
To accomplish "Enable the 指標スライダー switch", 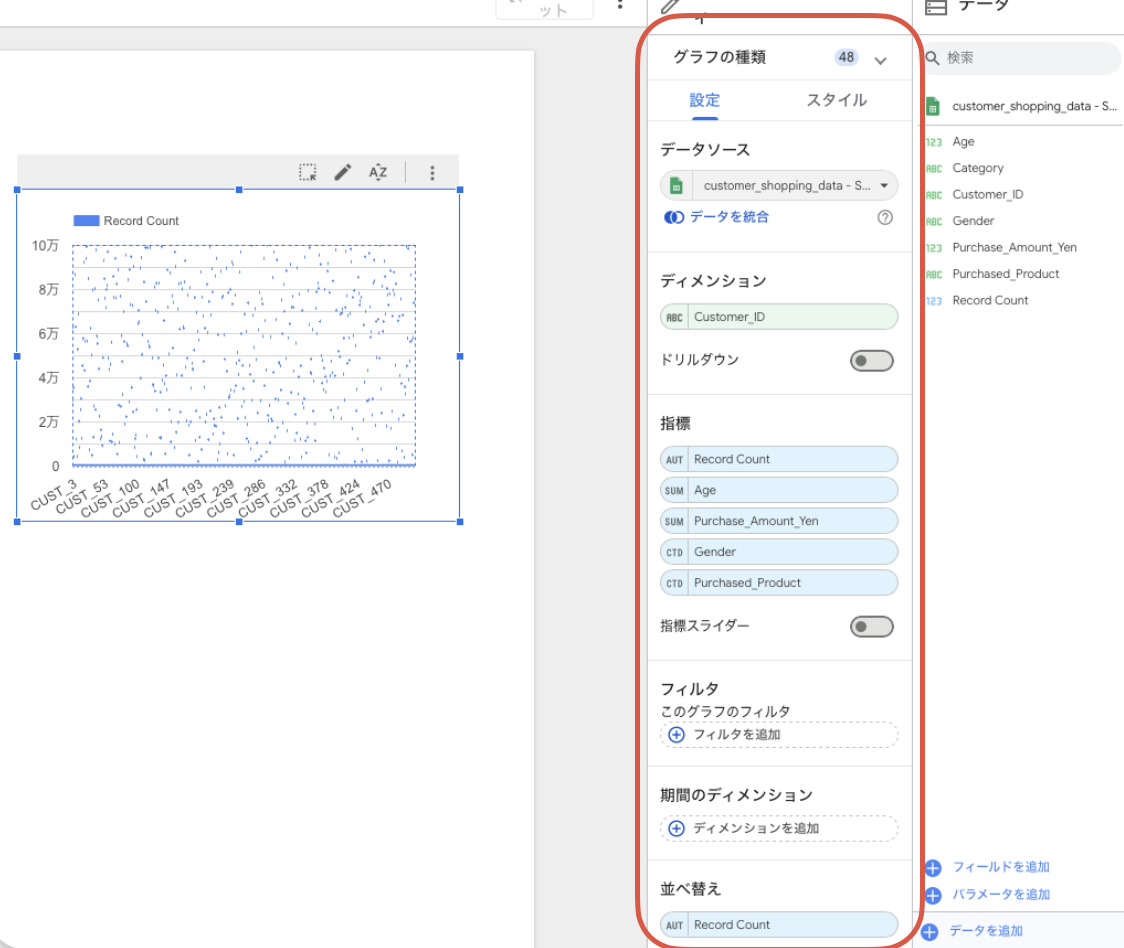I will (x=872, y=627).
